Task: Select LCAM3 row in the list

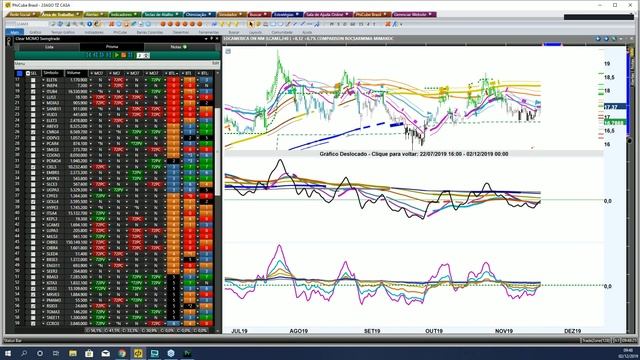Action: [x=114, y=224]
